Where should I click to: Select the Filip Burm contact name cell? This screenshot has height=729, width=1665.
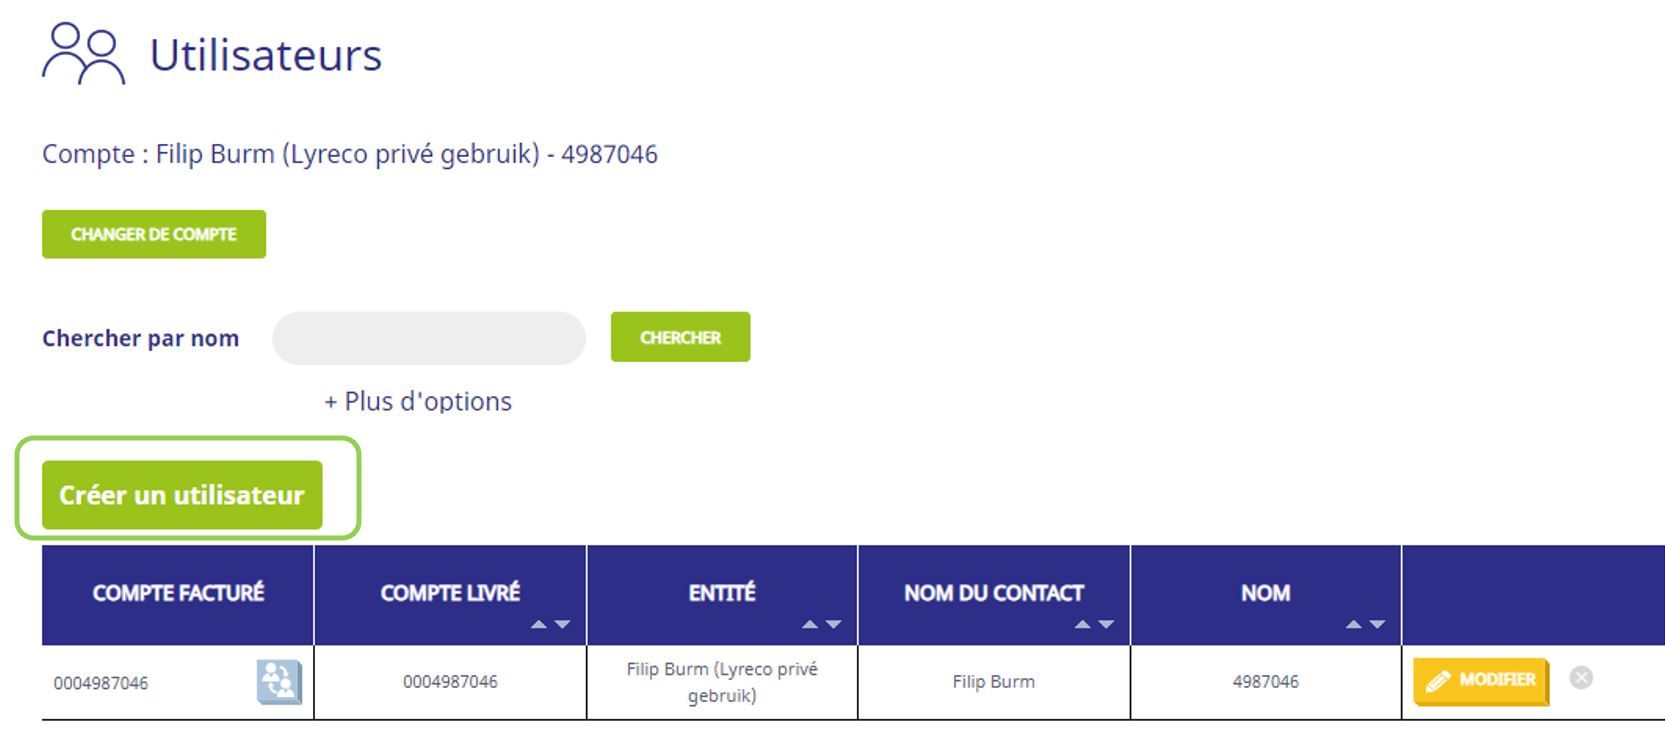[994, 682]
